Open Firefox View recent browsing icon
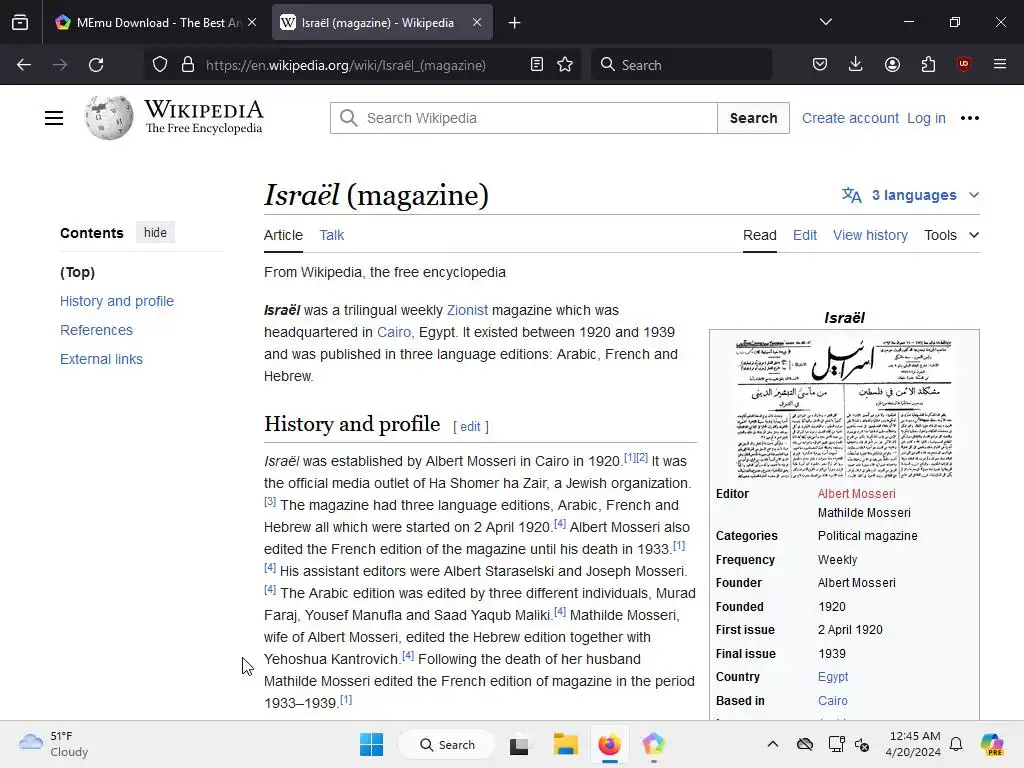 pyautogui.click(x=20, y=23)
